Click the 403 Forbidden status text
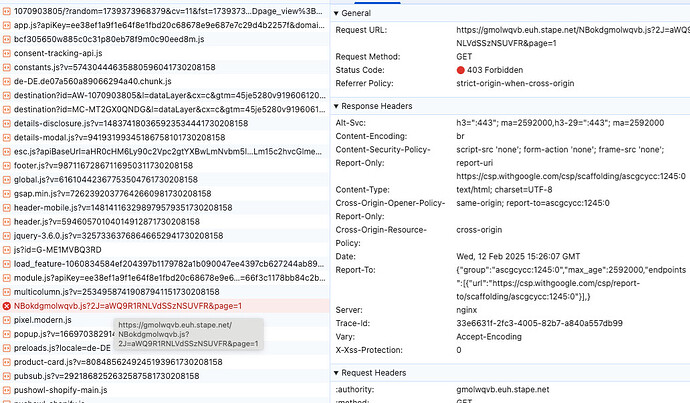This screenshot has height=403, width=690. tap(495, 70)
